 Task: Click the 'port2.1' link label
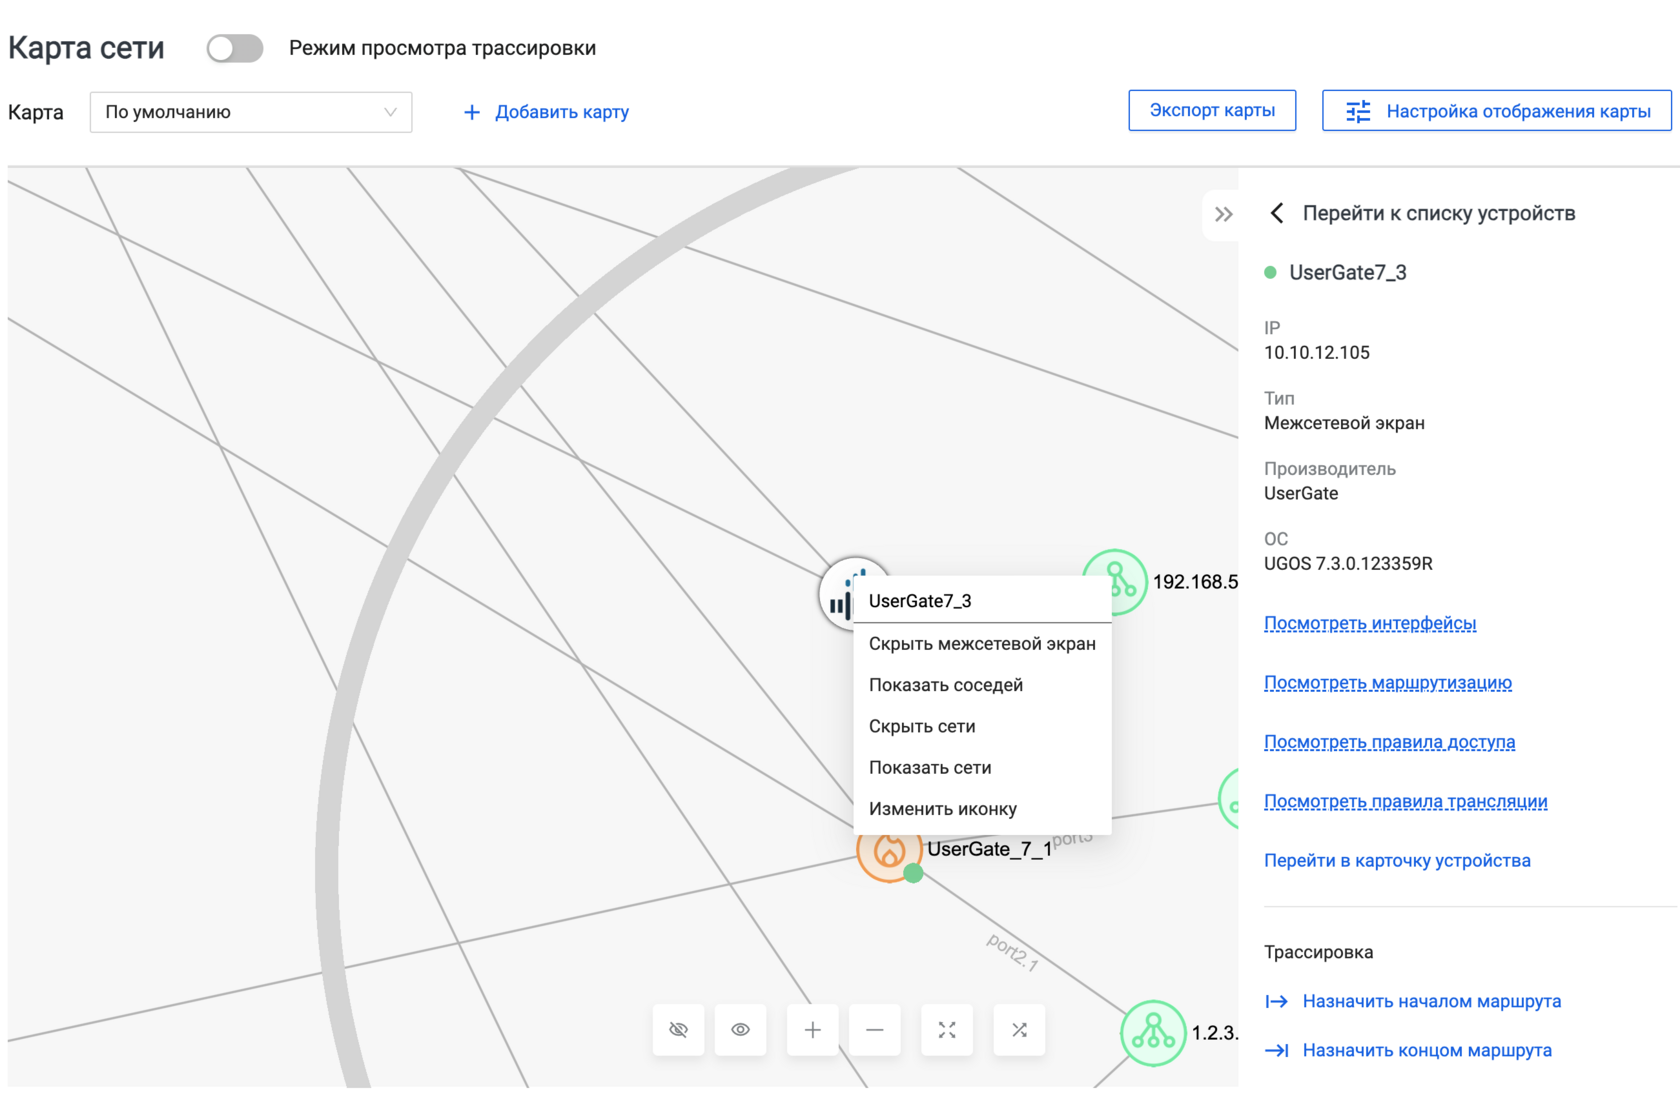(1012, 952)
